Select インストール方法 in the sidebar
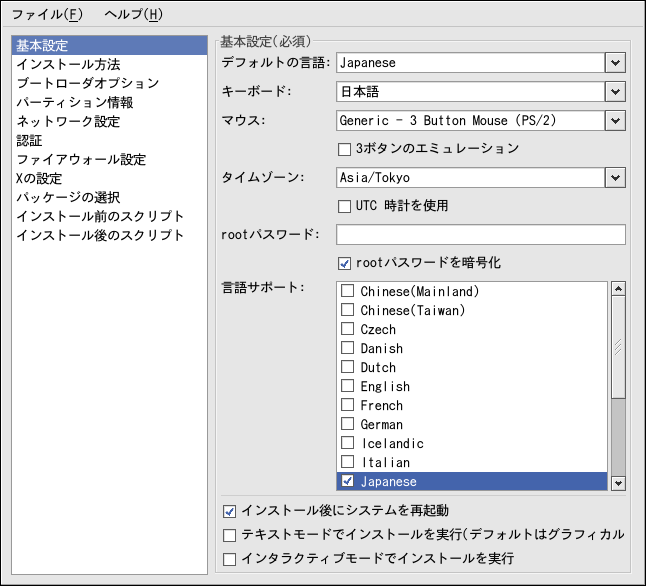Viewport: 646px width, 586px height. pos(68,65)
